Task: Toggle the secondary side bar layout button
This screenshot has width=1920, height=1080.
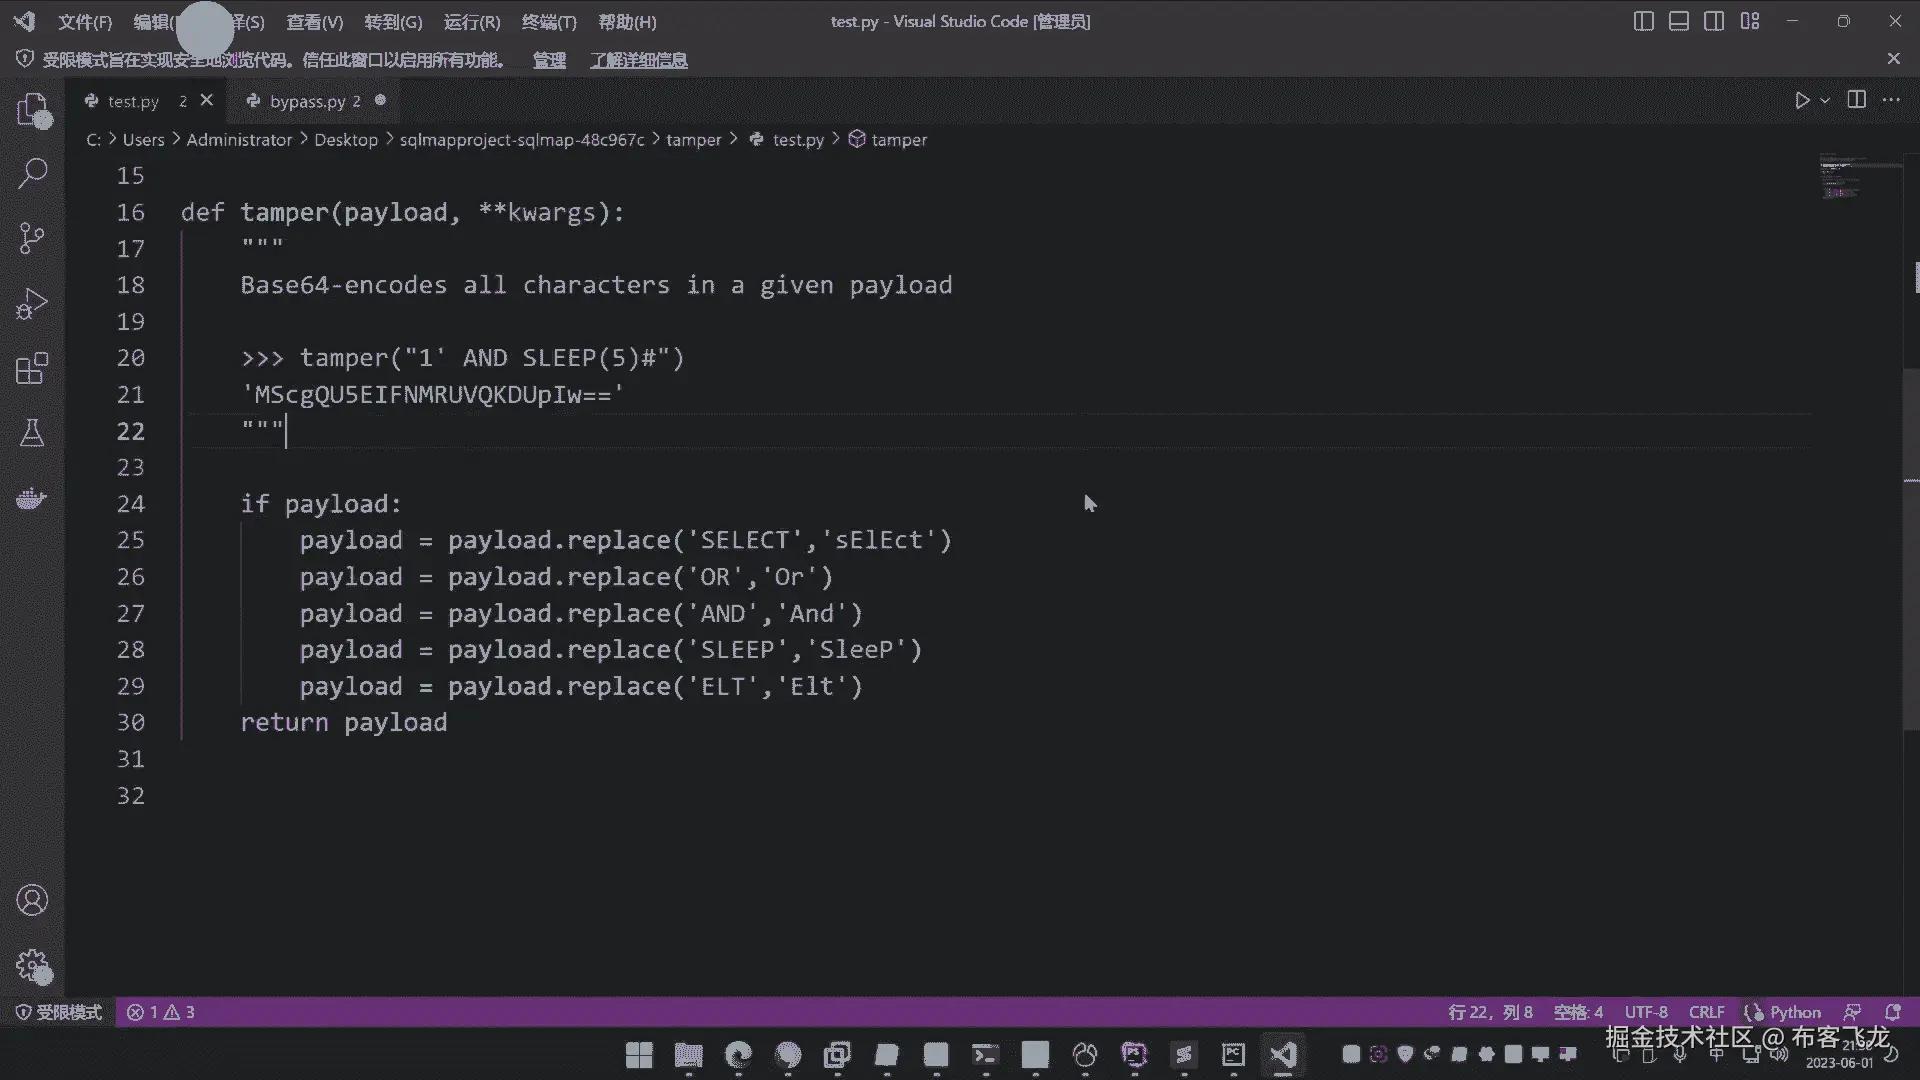Action: pyautogui.click(x=1714, y=21)
